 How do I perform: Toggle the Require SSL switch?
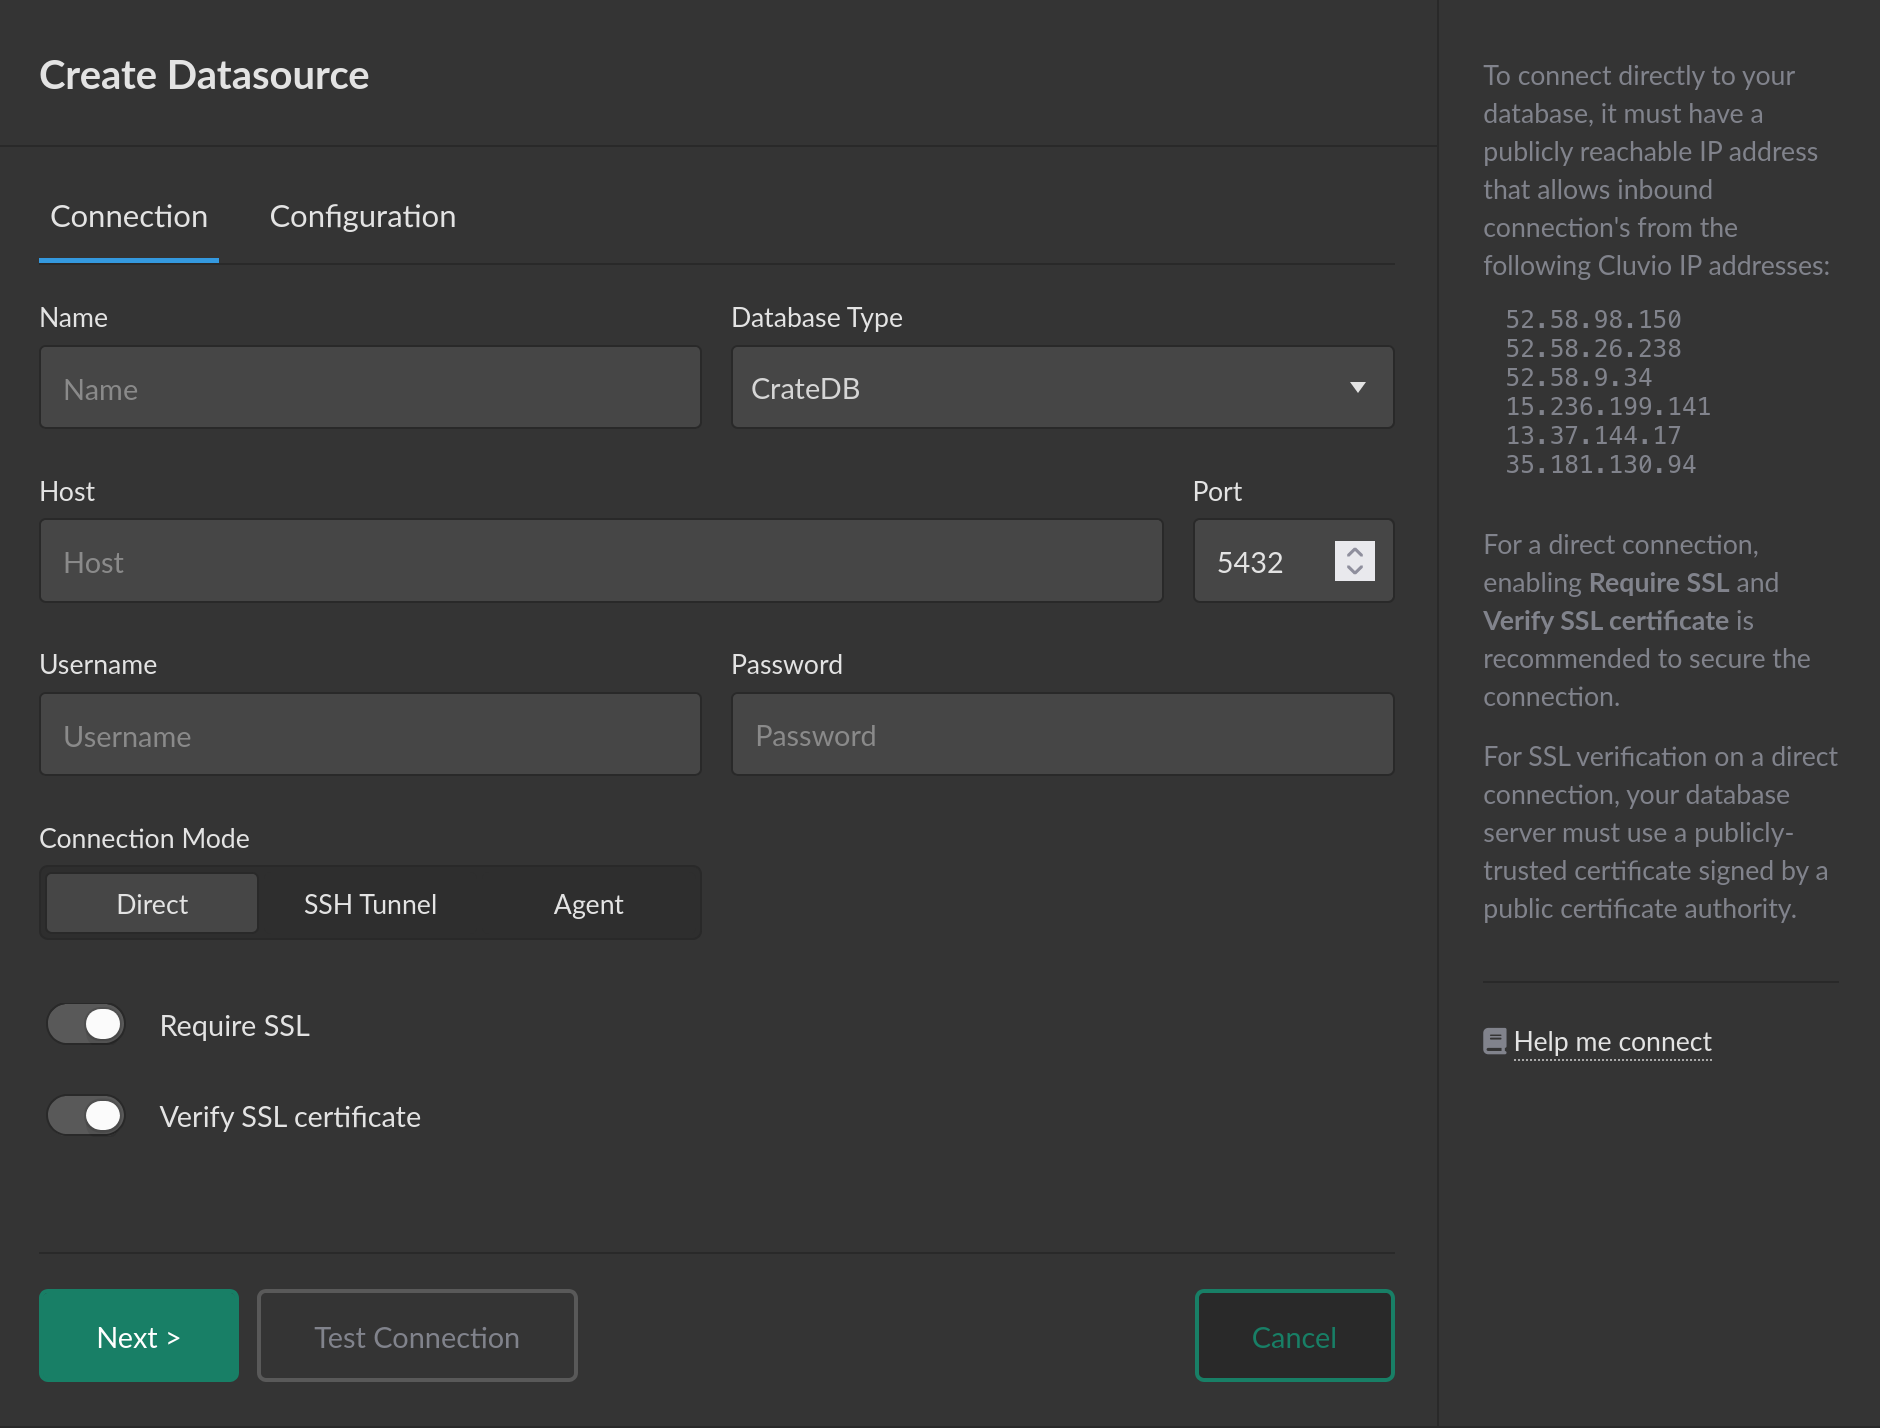pyautogui.click(x=86, y=1024)
